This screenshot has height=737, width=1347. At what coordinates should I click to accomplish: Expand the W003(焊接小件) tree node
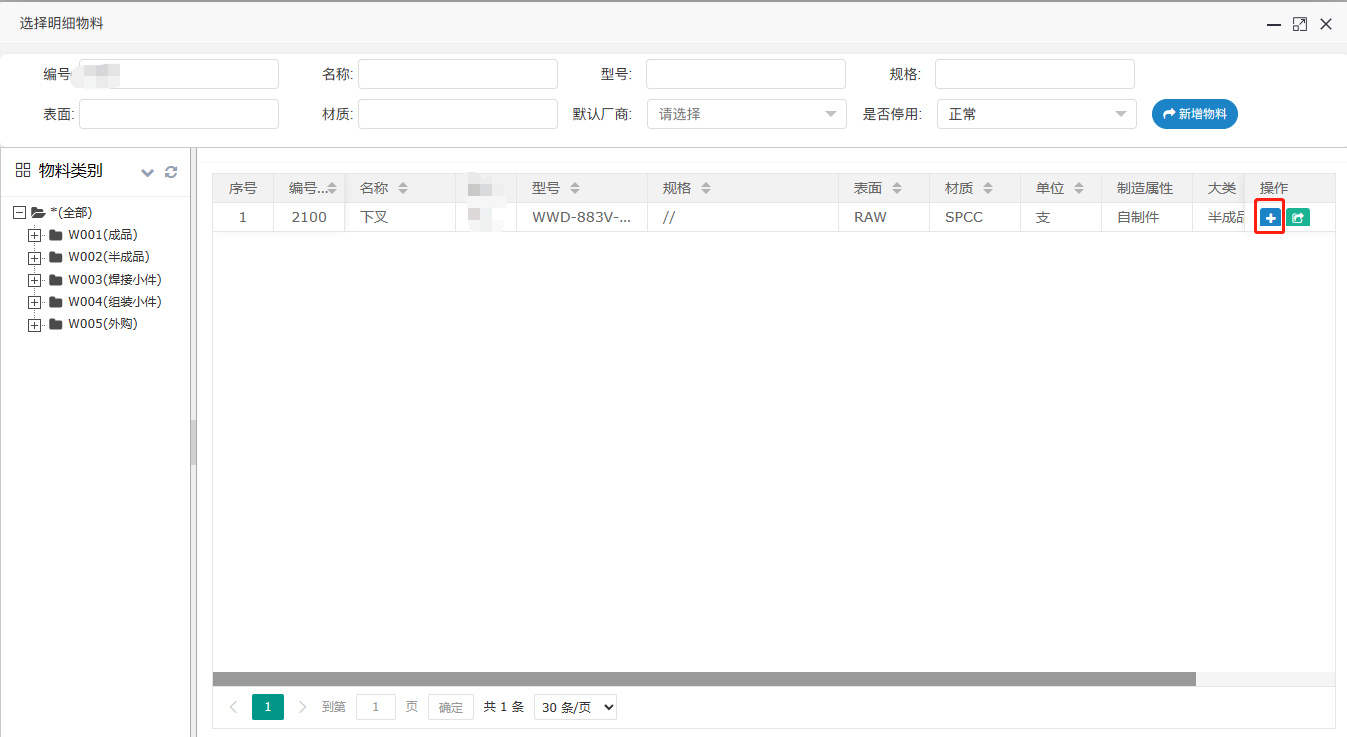coord(34,280)
